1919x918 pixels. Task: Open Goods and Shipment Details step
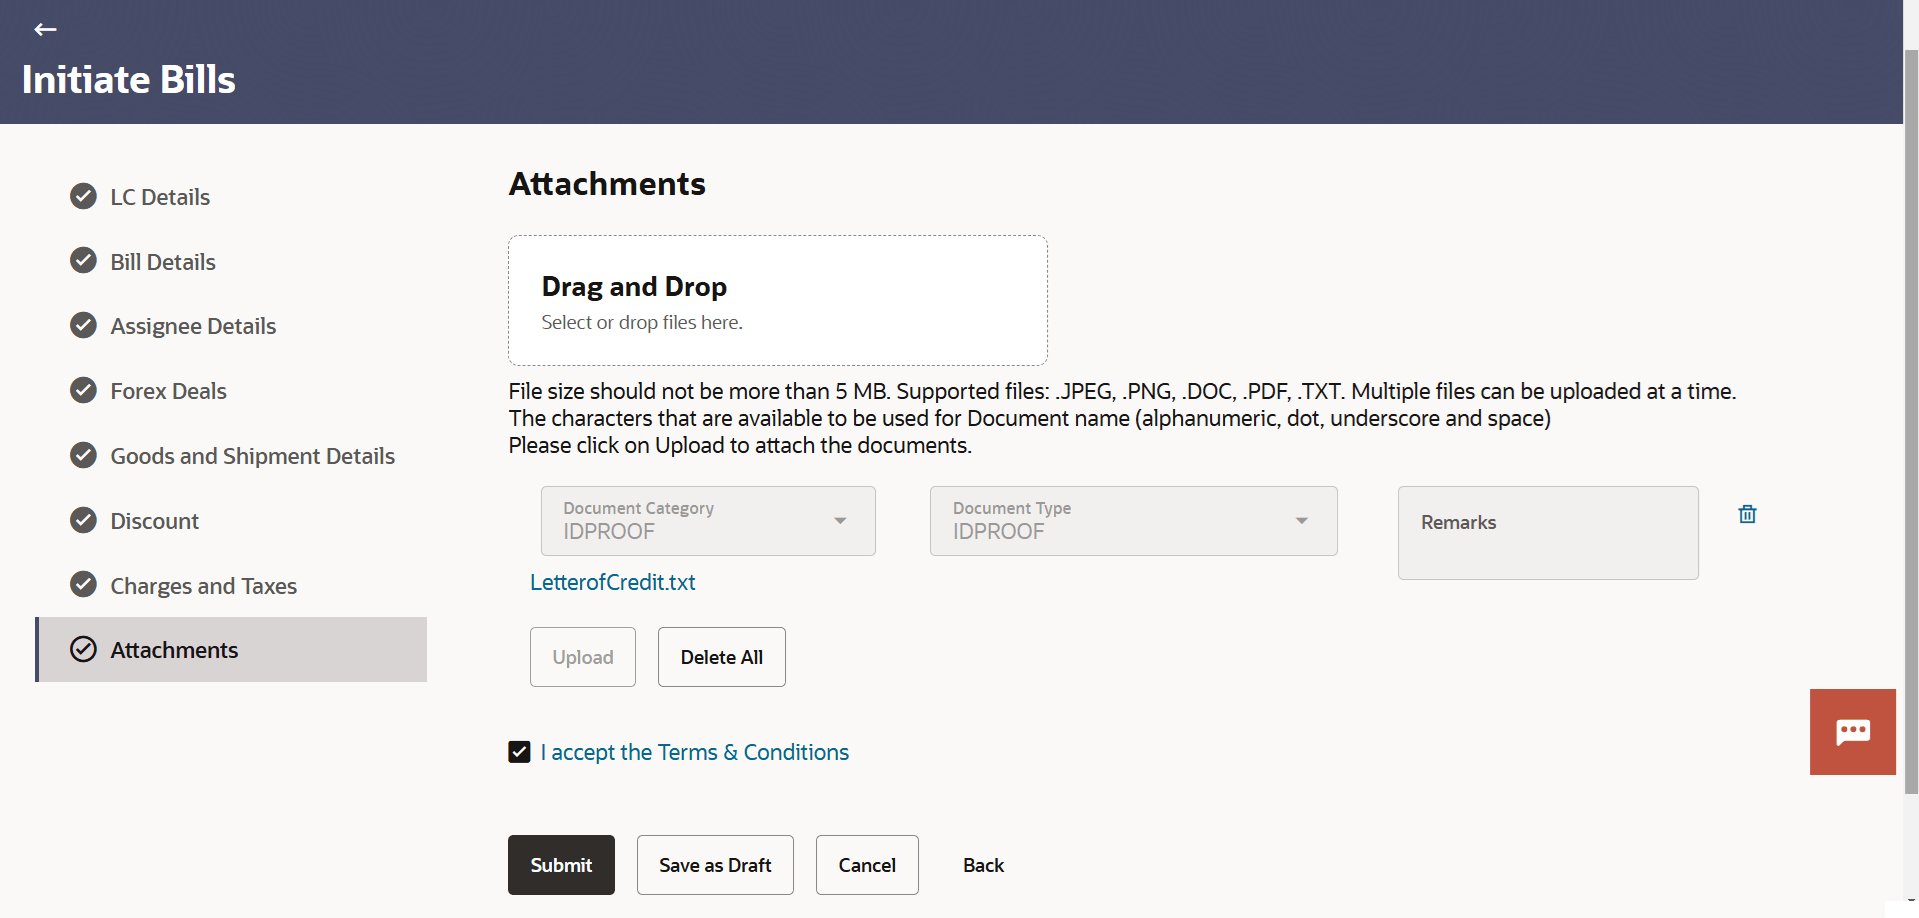click(252, 456)
